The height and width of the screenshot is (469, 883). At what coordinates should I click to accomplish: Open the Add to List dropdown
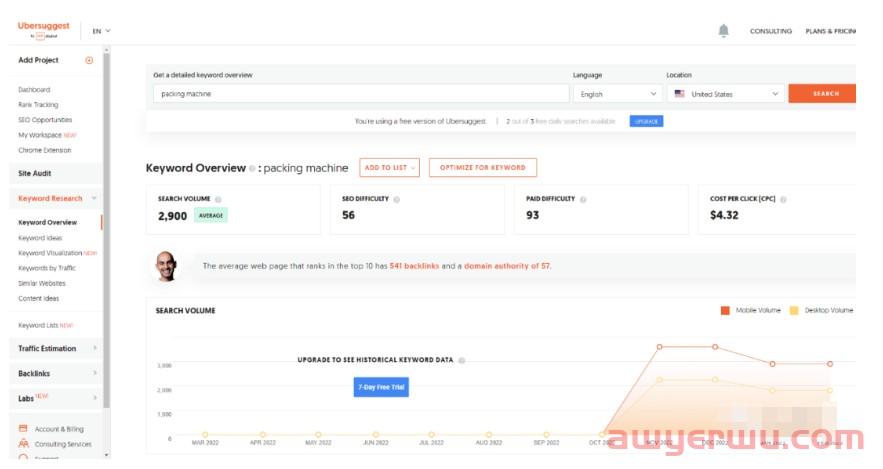point(389,168)
